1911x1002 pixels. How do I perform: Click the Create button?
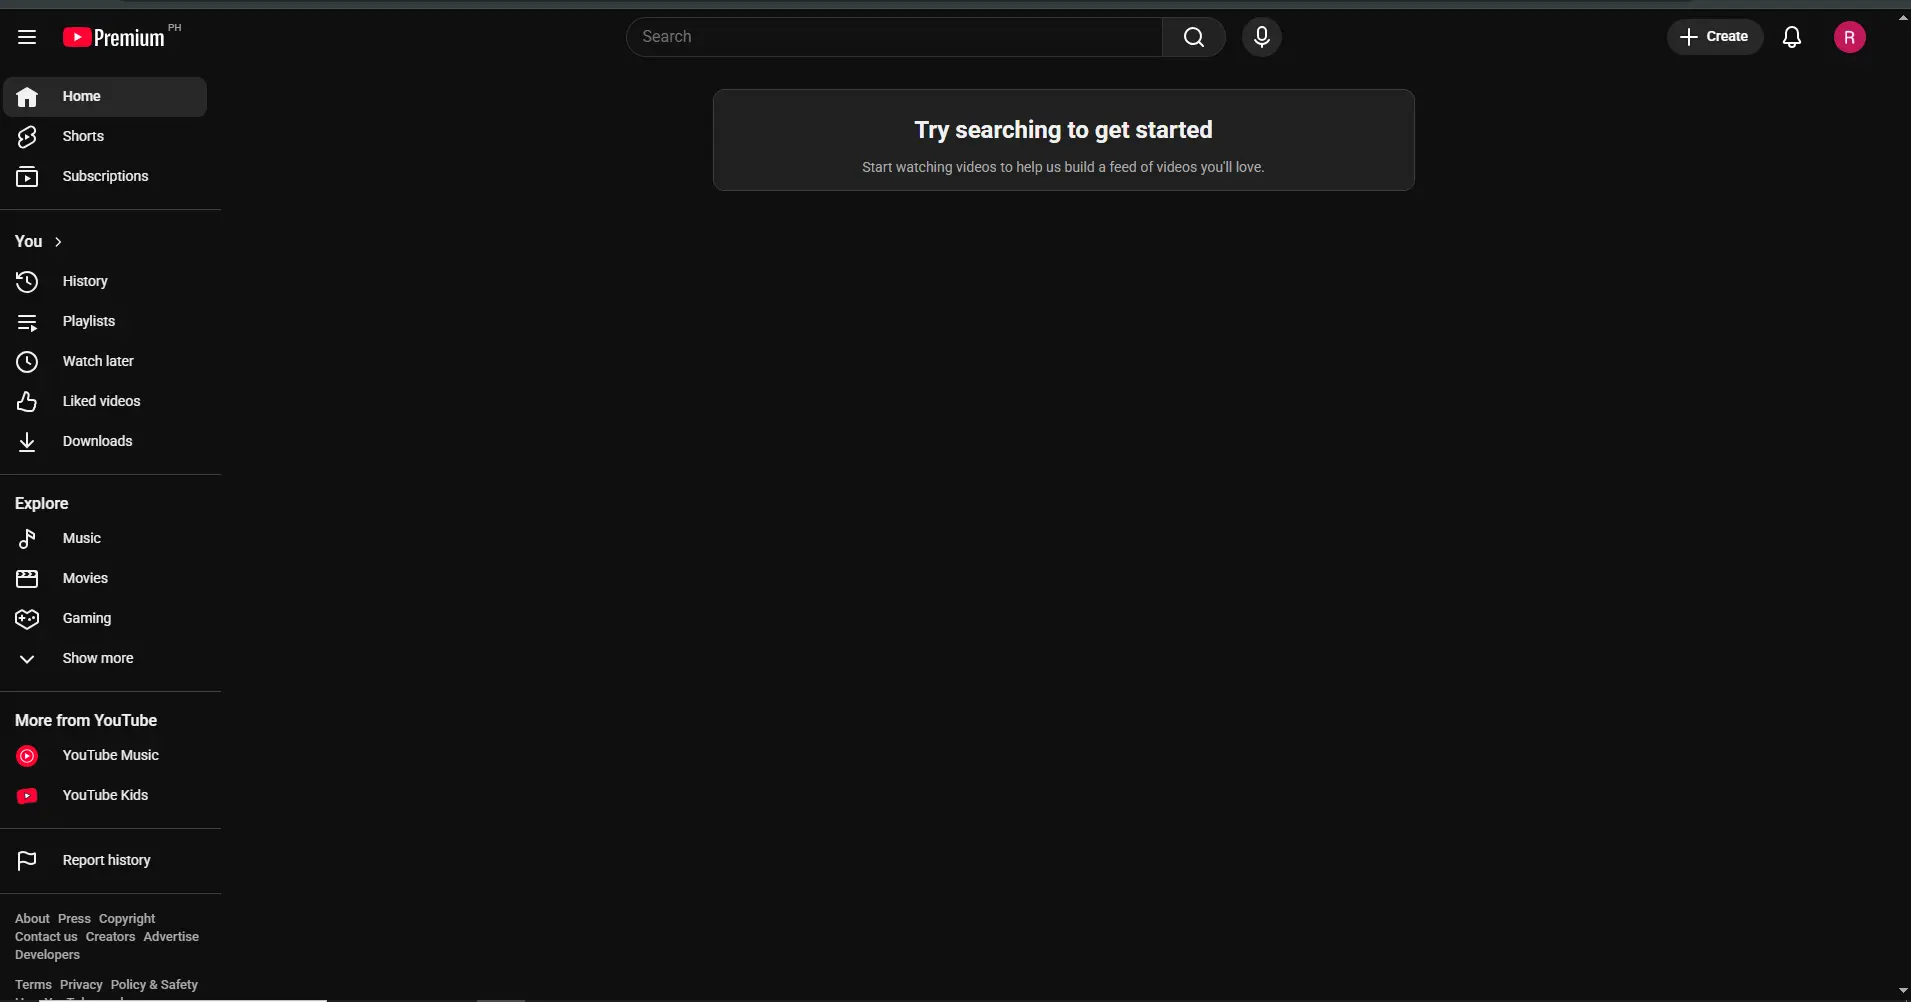(x=1714, y=37)
